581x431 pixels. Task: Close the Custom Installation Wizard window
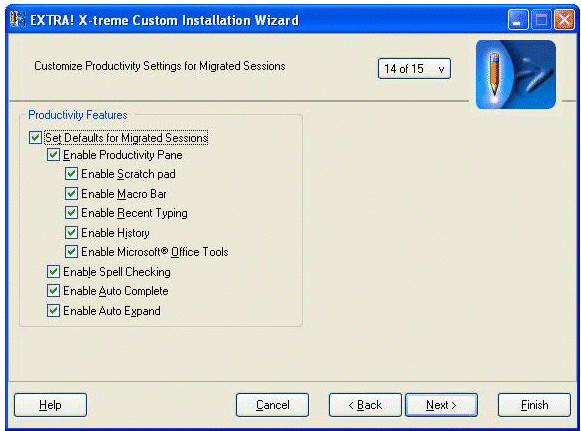click(564, 19)
